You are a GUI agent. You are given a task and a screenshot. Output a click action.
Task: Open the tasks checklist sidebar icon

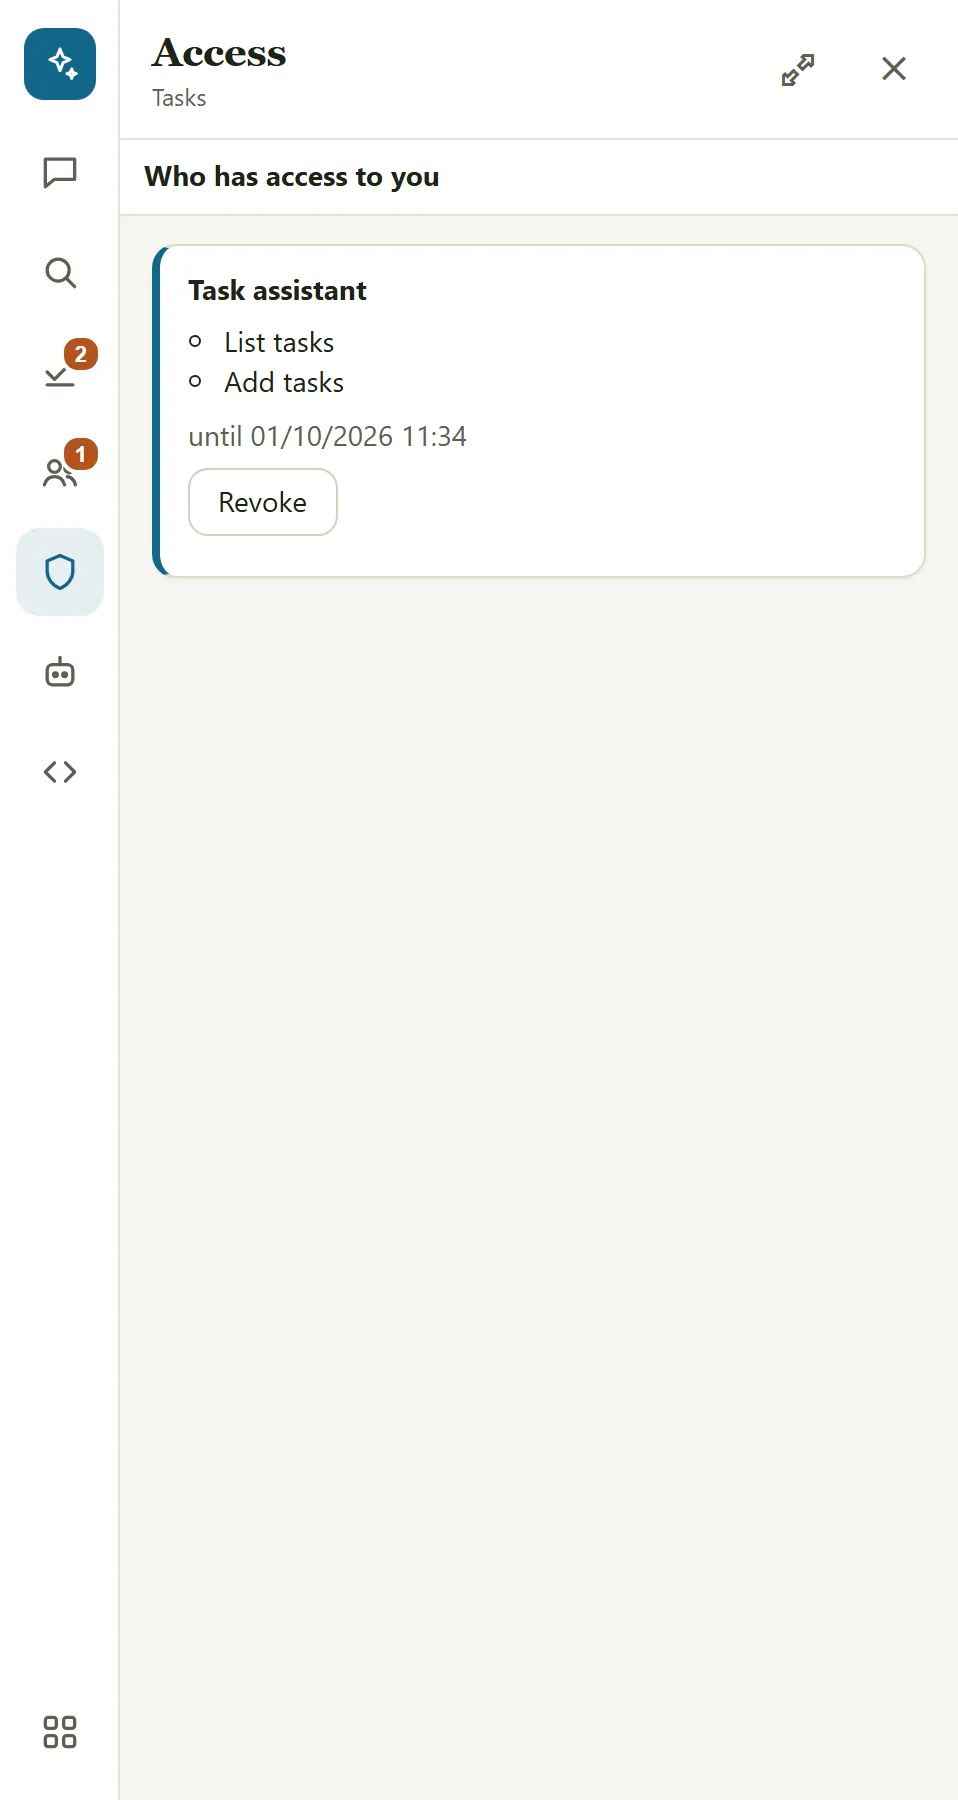point(60,373)
